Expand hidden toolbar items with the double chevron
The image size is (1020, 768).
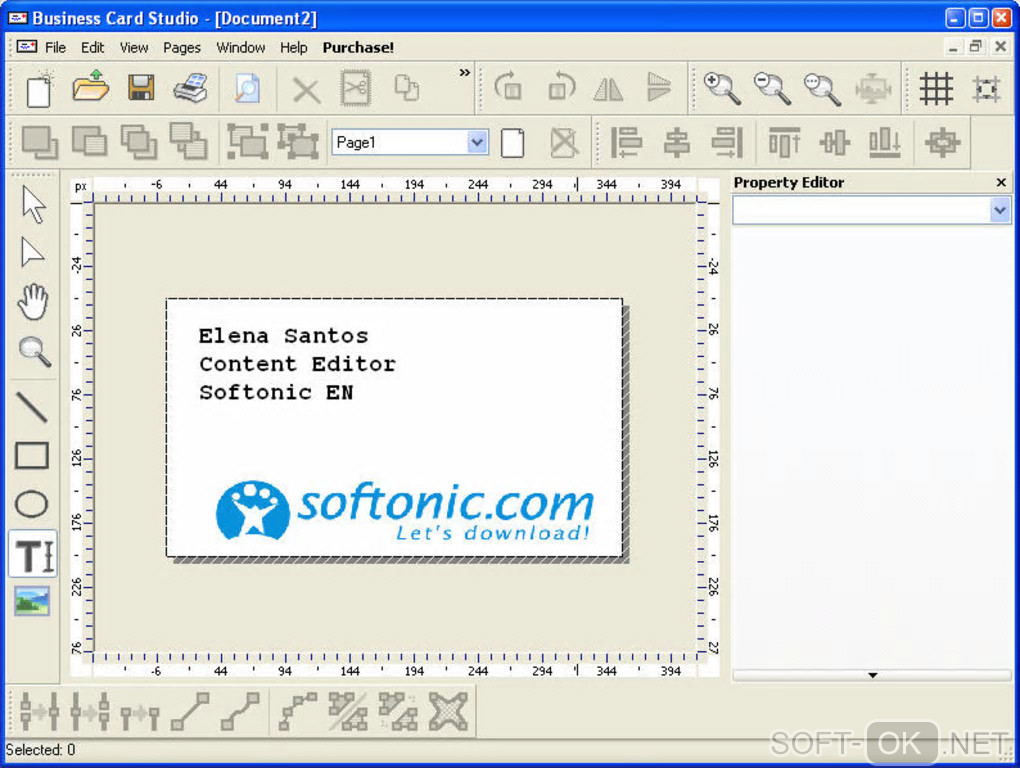[464, 72]
